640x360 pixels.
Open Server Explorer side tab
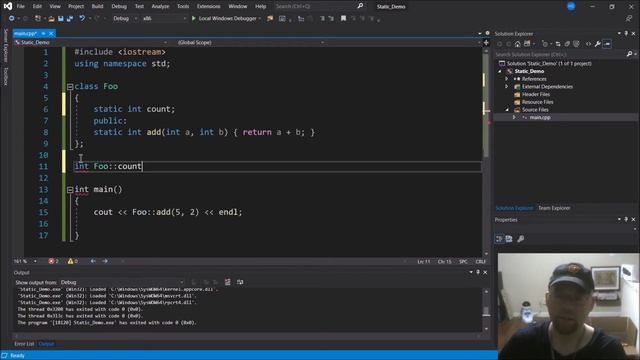pyautogui.click(x=5, y=45)
